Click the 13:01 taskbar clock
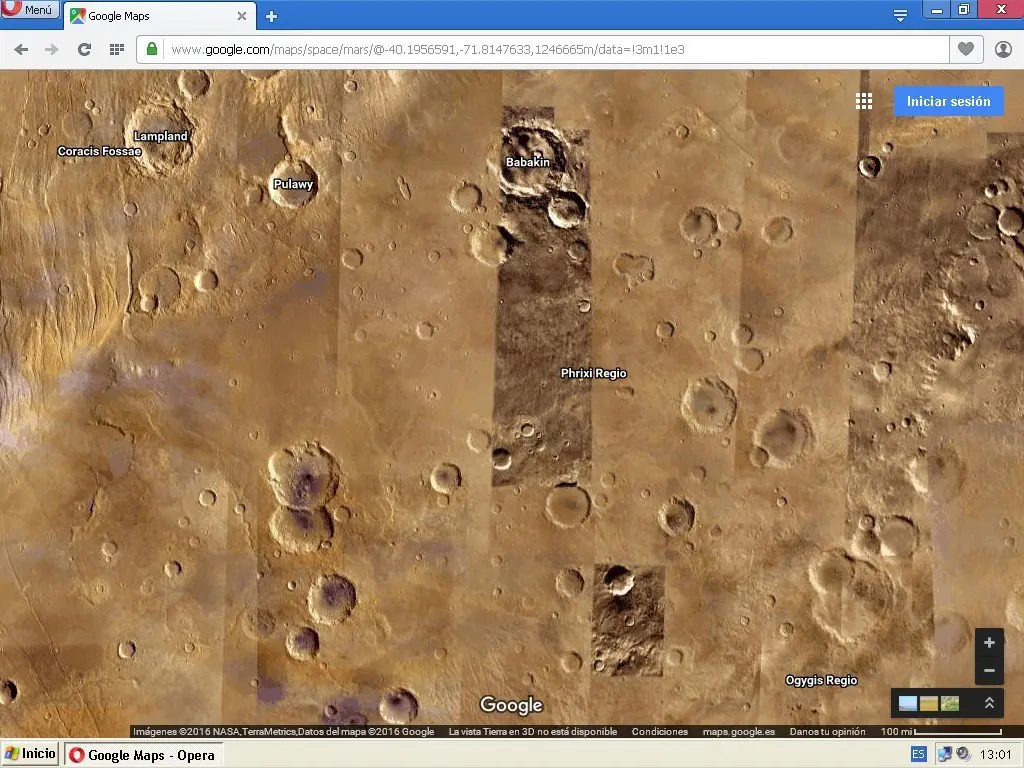 (995, 755)
